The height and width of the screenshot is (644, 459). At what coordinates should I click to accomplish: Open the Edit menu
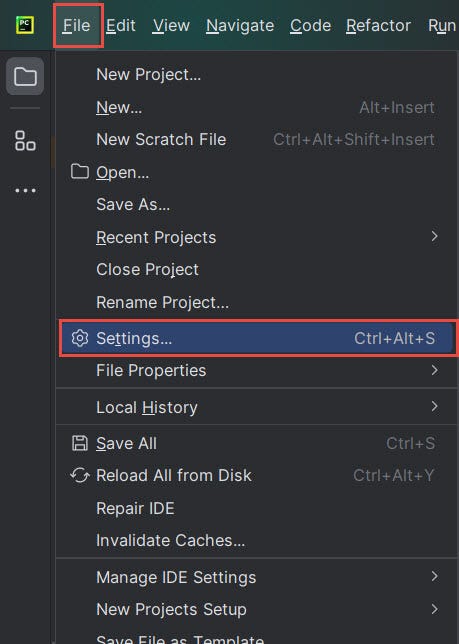[120, 25]
